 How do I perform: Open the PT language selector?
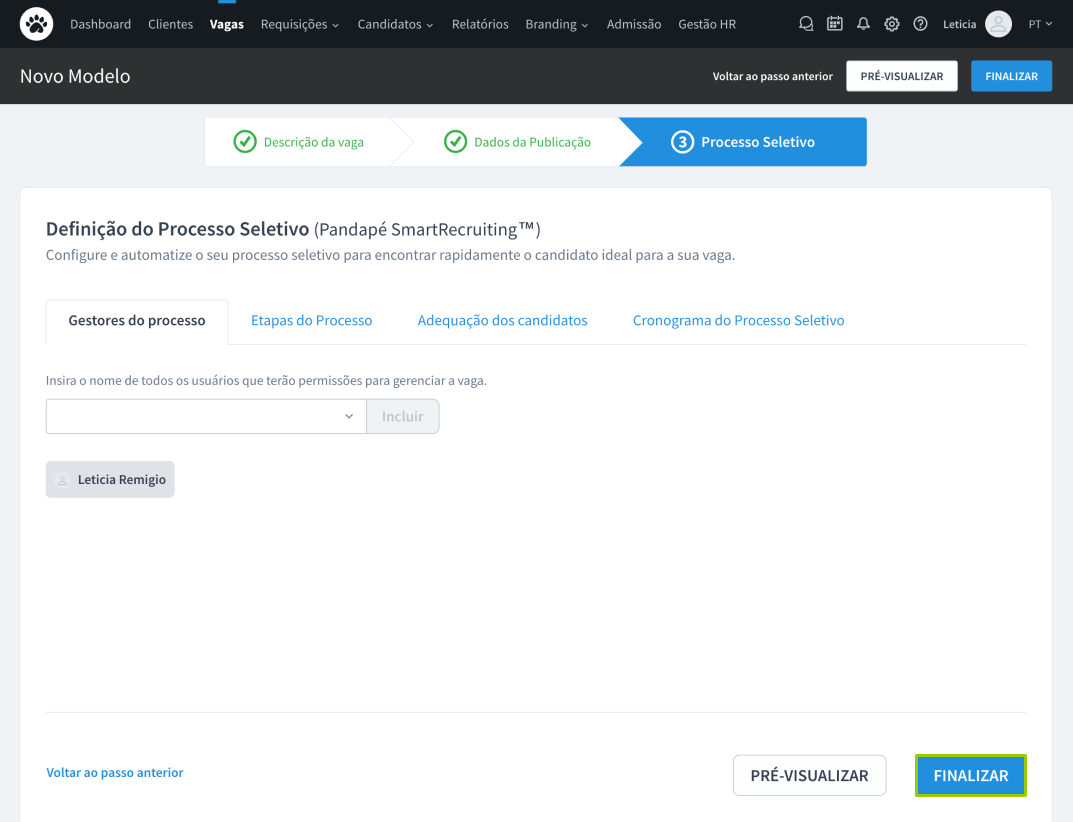point(1040,24)
